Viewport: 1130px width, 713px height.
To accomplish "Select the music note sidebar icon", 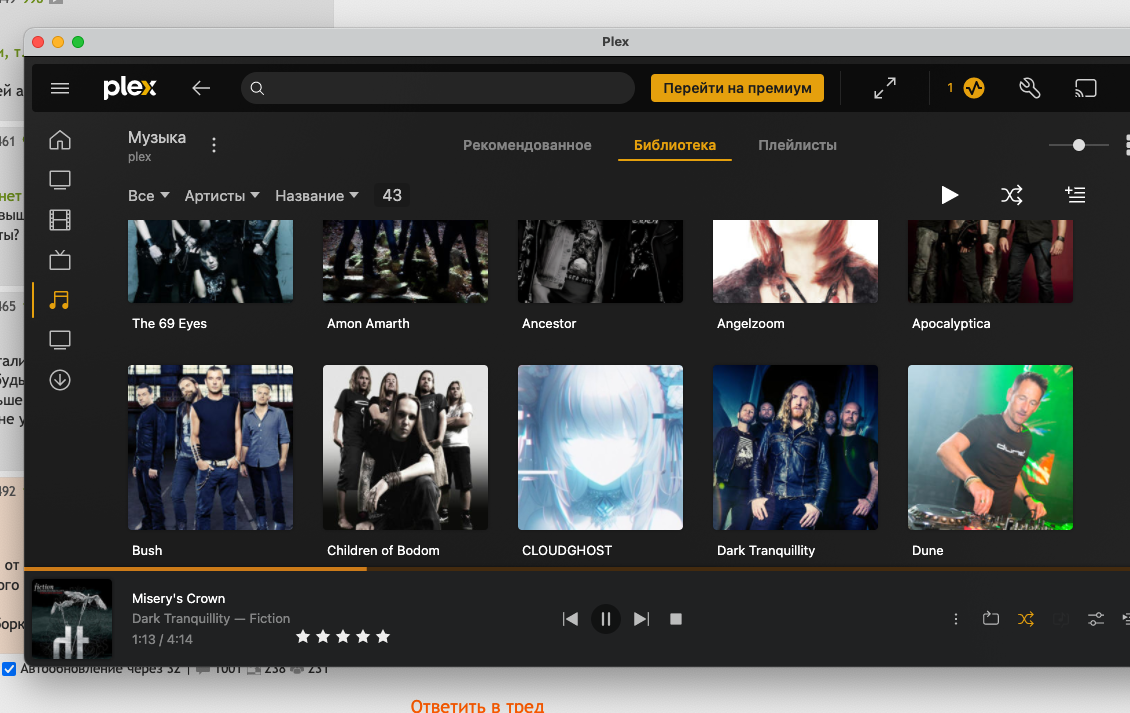I will 60,300.
